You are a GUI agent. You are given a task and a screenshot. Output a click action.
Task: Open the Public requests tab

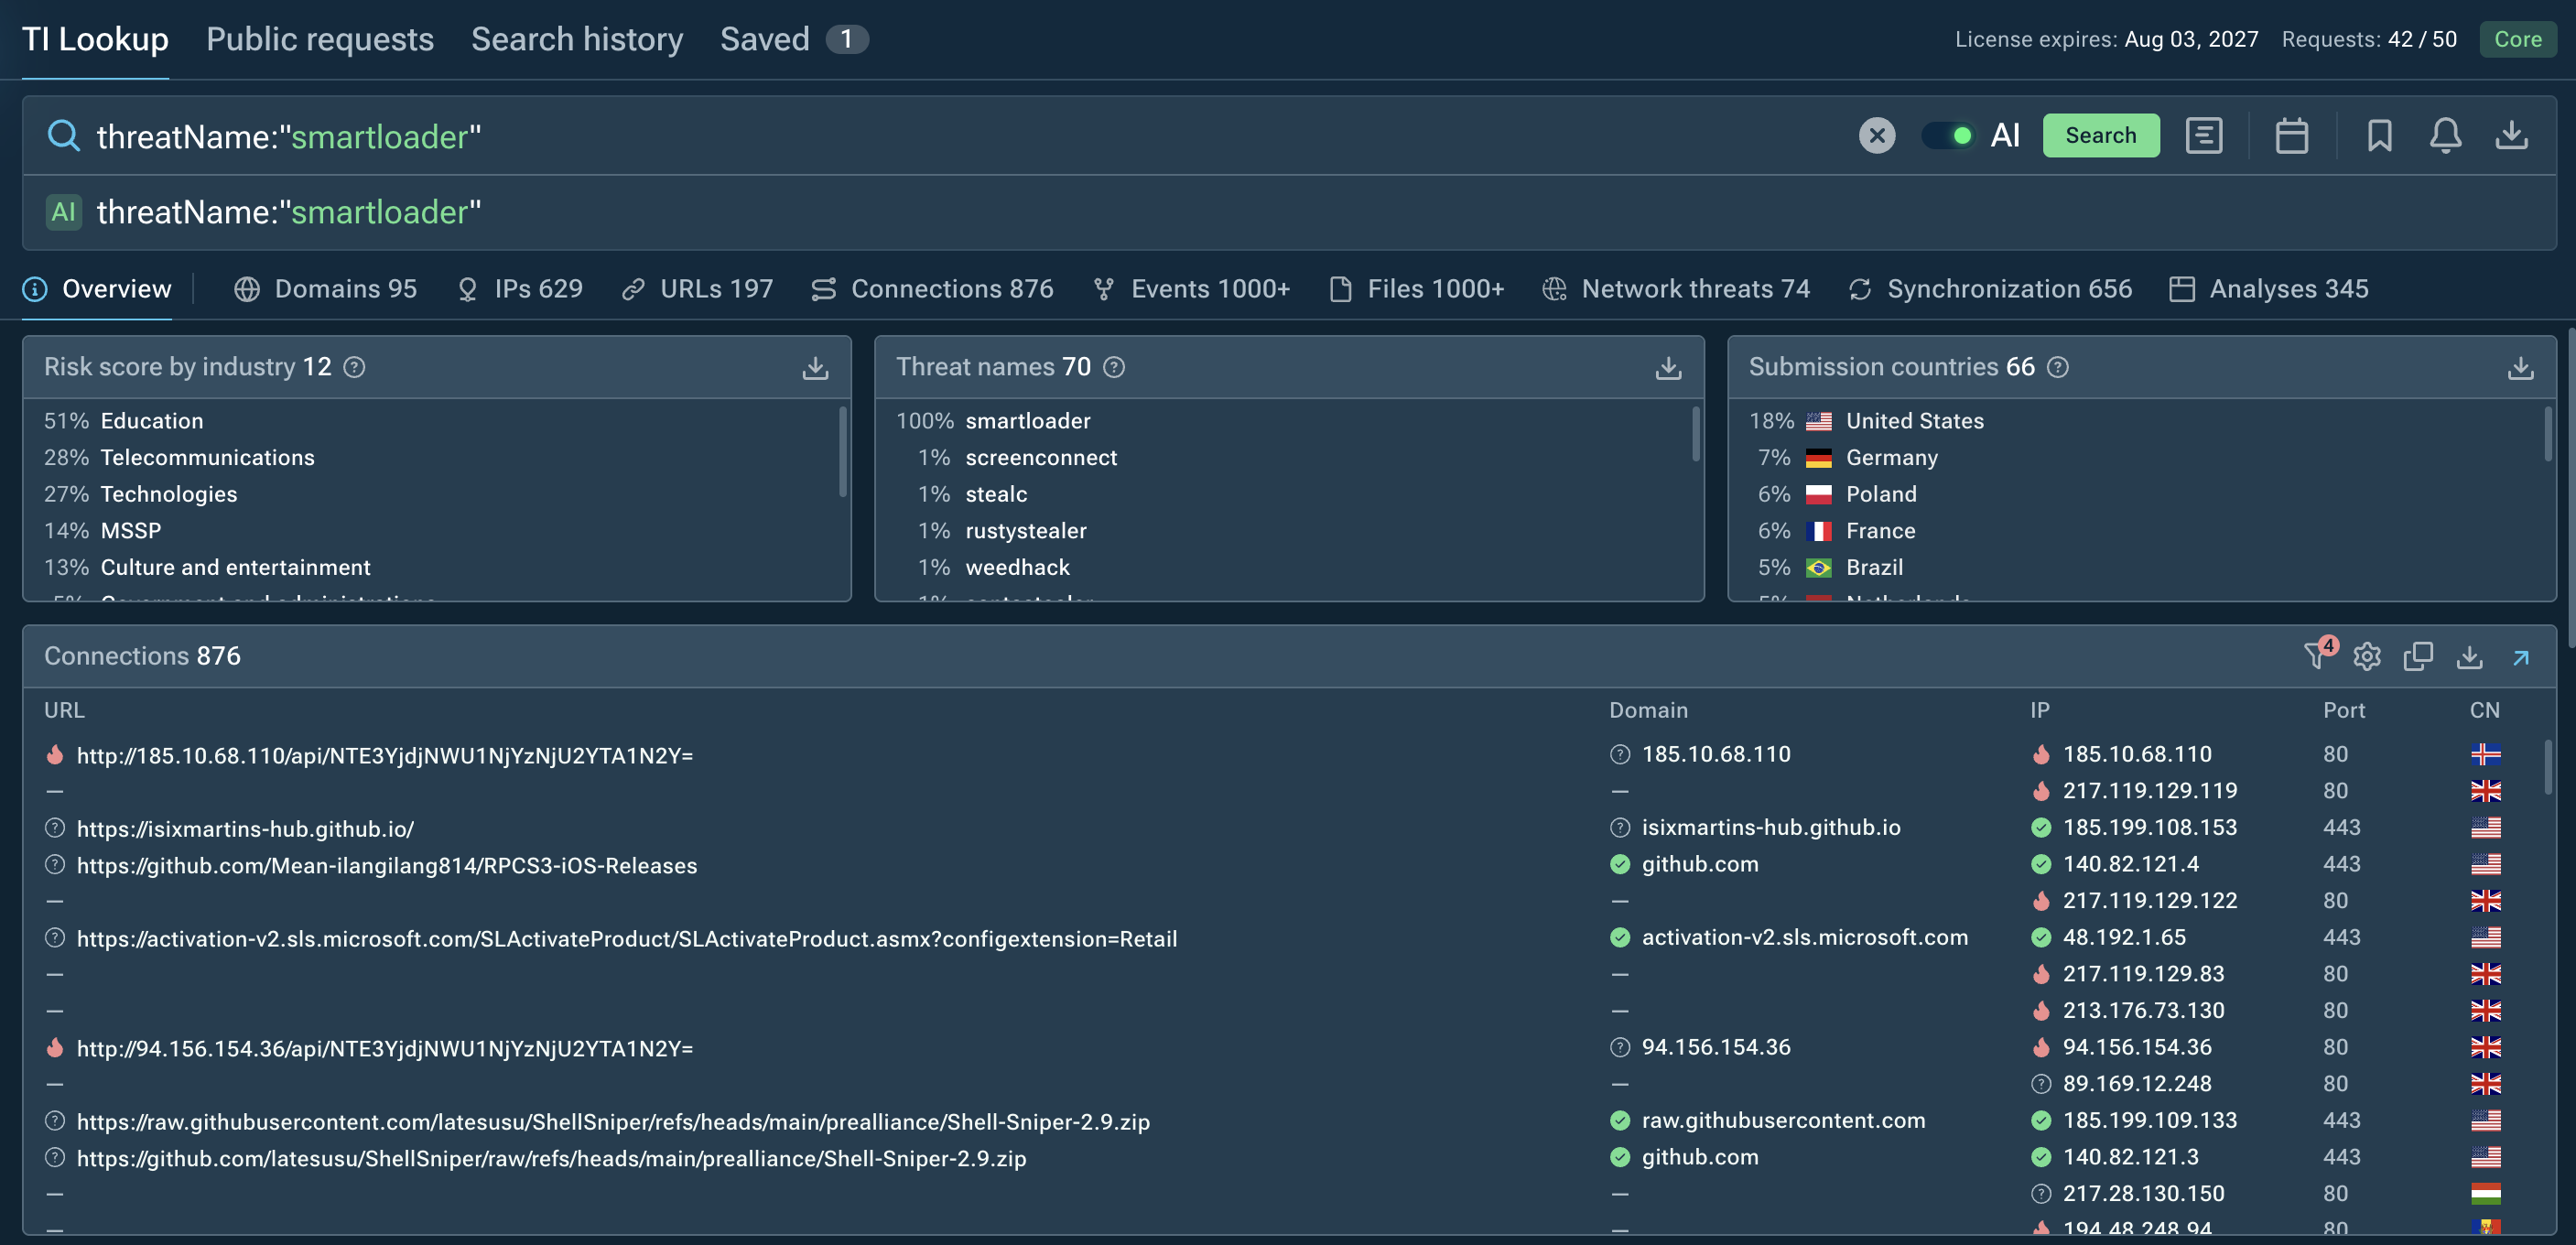(320, 39)
